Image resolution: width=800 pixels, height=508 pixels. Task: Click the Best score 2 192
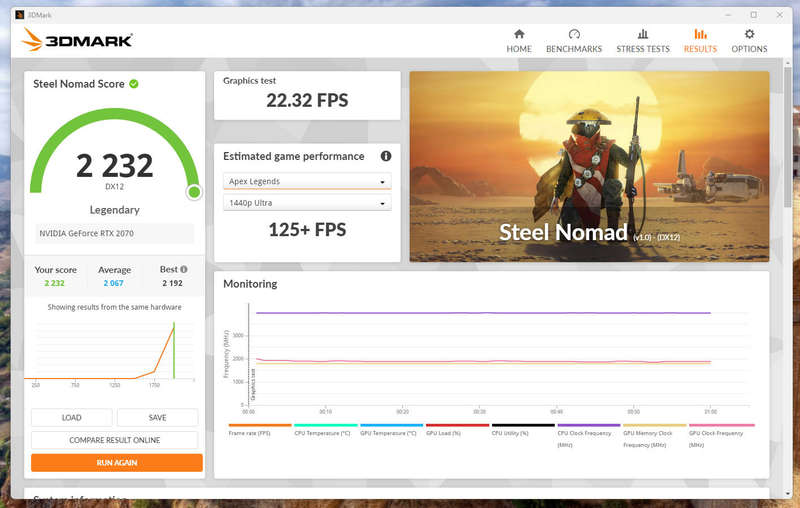pyautogui.click(x=172, y=283)
